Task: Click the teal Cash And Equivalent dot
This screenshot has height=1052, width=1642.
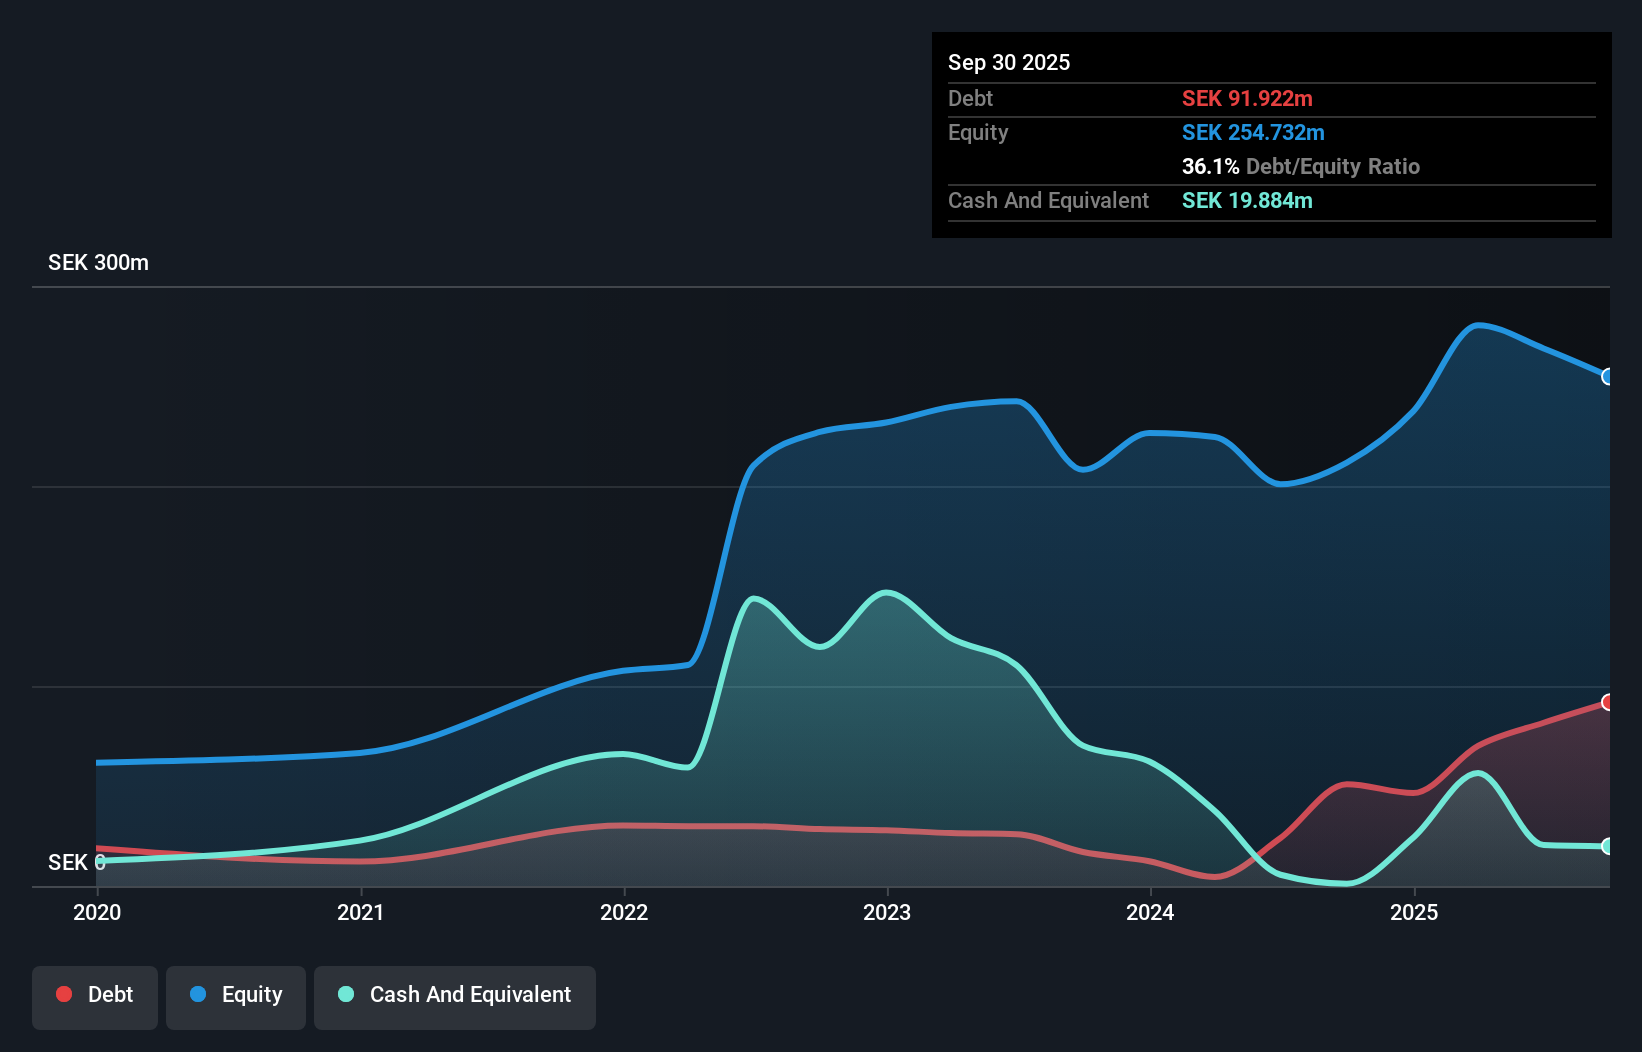Action: [x=345, y=994]
